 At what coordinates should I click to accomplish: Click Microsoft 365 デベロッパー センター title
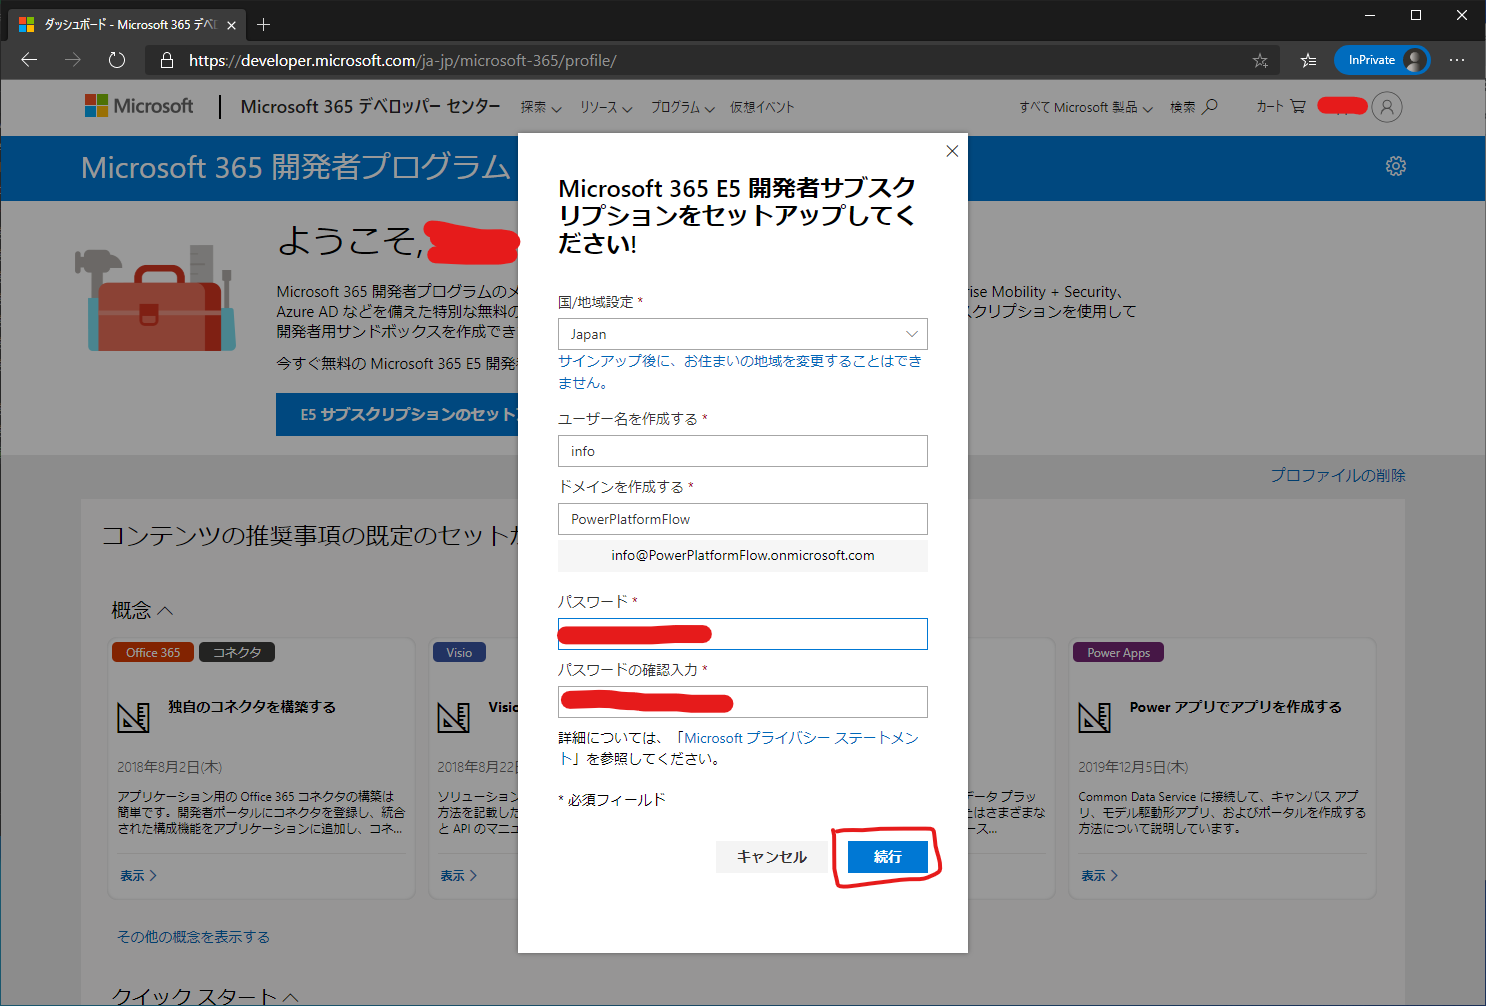pos(370,106)
